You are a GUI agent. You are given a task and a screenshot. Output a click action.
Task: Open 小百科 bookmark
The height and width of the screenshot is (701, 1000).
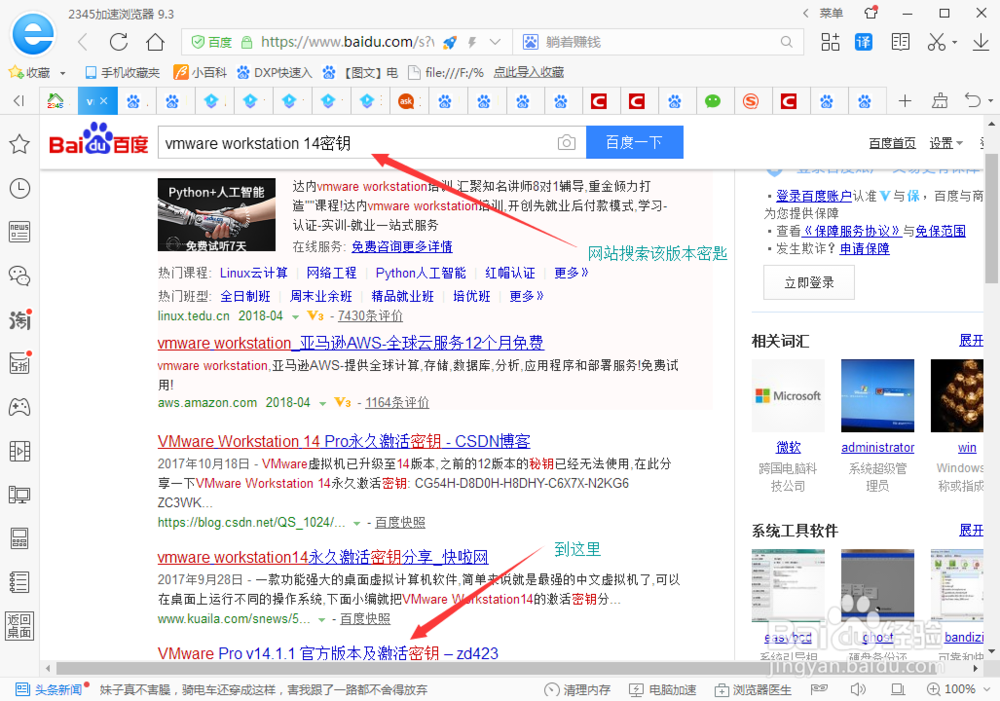pyautogui.click(x=200, y=73)
